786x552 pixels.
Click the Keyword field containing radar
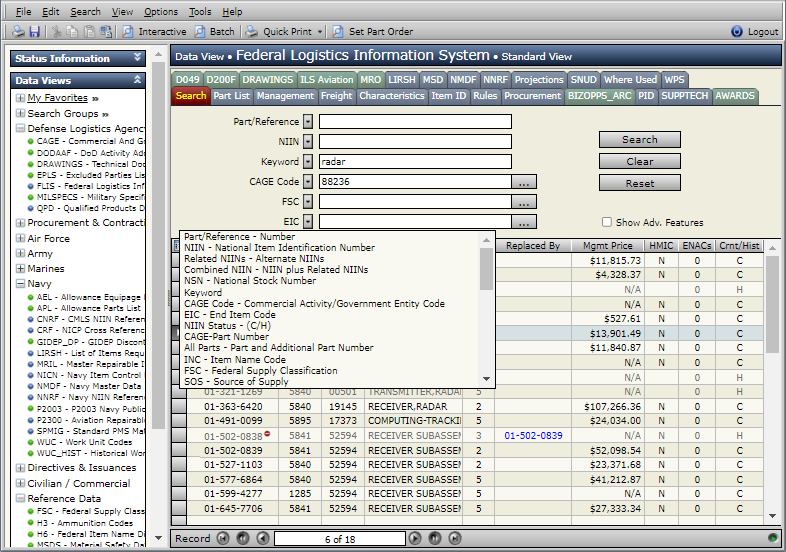(x=415, y=161)
